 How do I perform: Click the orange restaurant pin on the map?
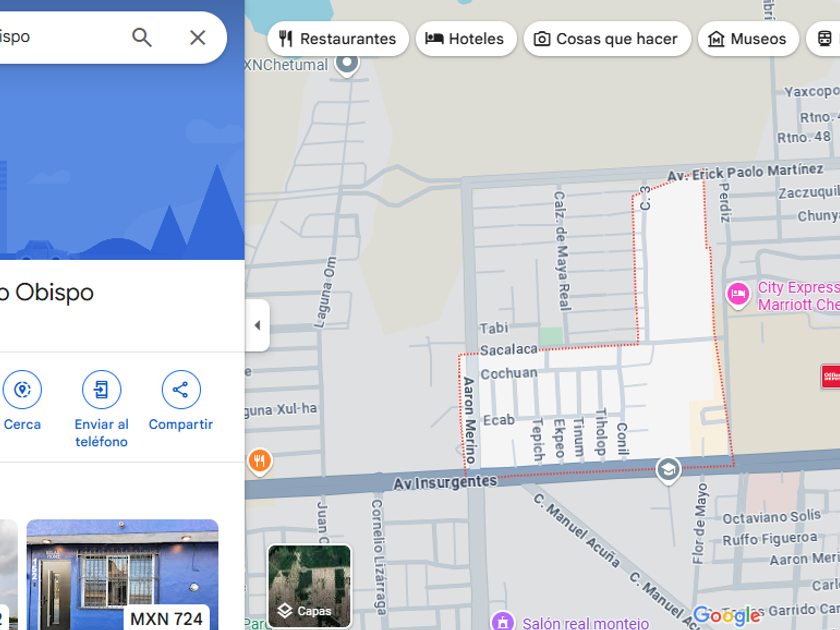(259, 461)
